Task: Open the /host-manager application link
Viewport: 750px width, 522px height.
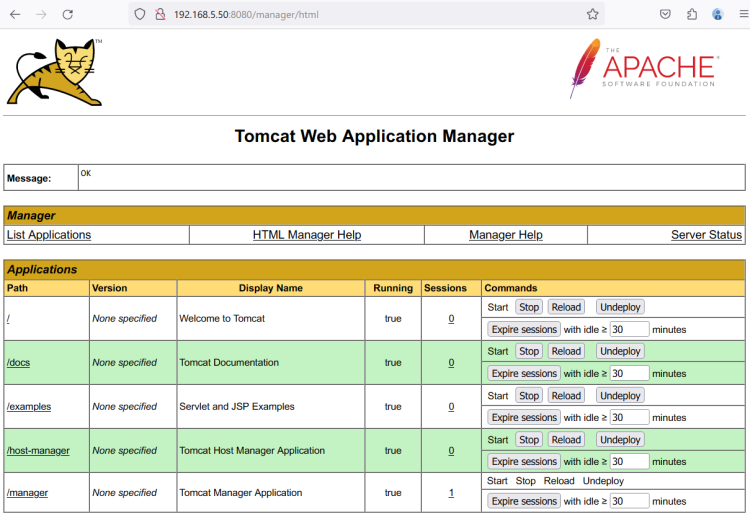Action: [x=38, y=451]
